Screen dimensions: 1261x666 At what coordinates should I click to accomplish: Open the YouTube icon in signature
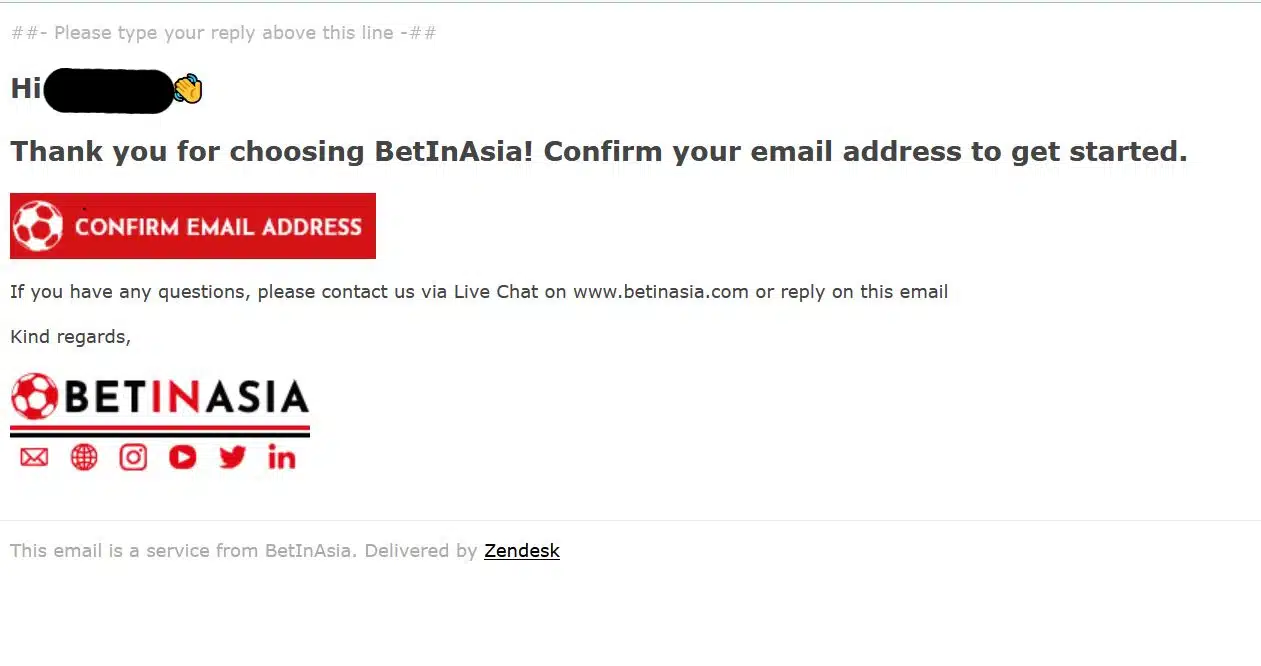(x=183, y=457)
